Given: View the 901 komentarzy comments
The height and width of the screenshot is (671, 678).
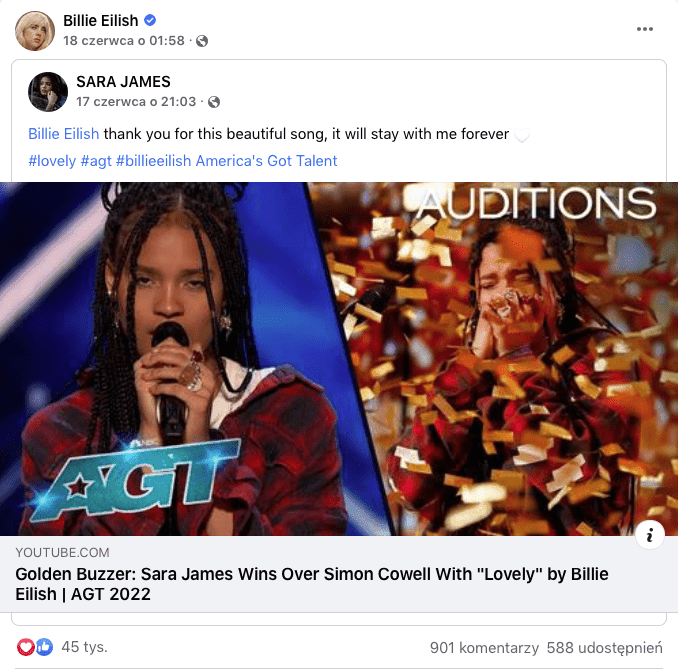Looking at the screenshot, I should 484,648.
